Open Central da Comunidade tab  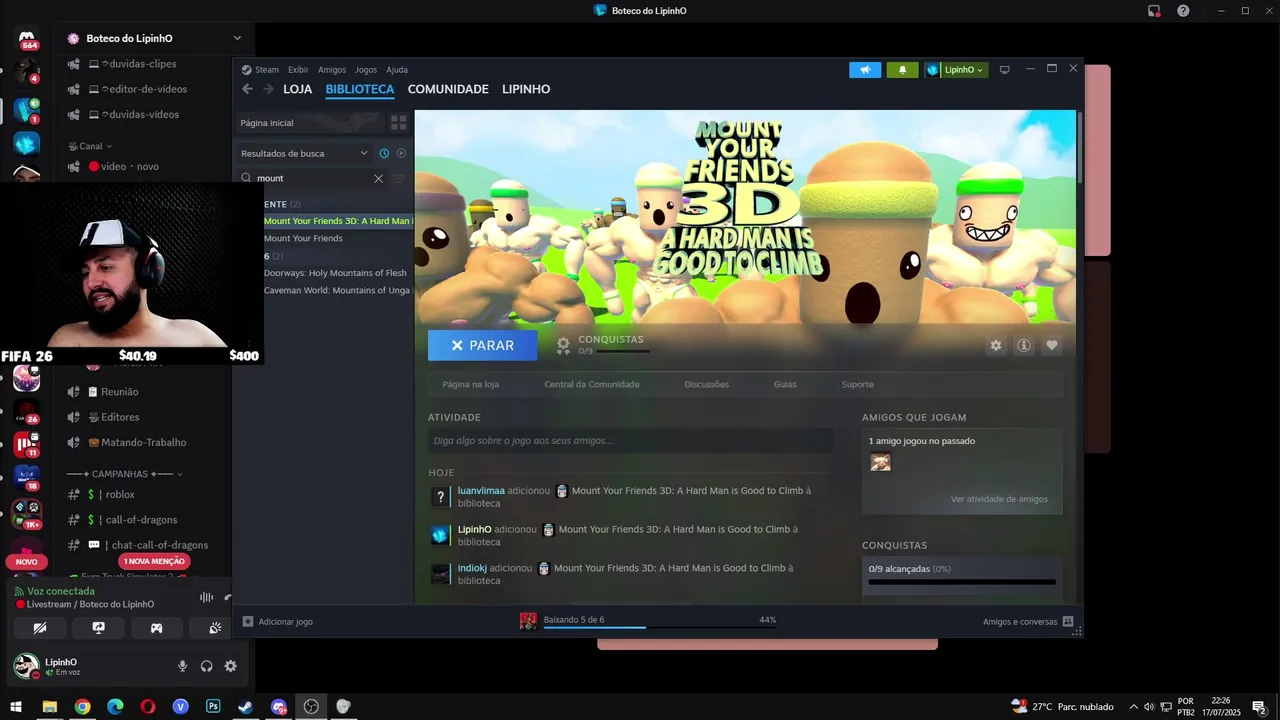click(592, 384)
